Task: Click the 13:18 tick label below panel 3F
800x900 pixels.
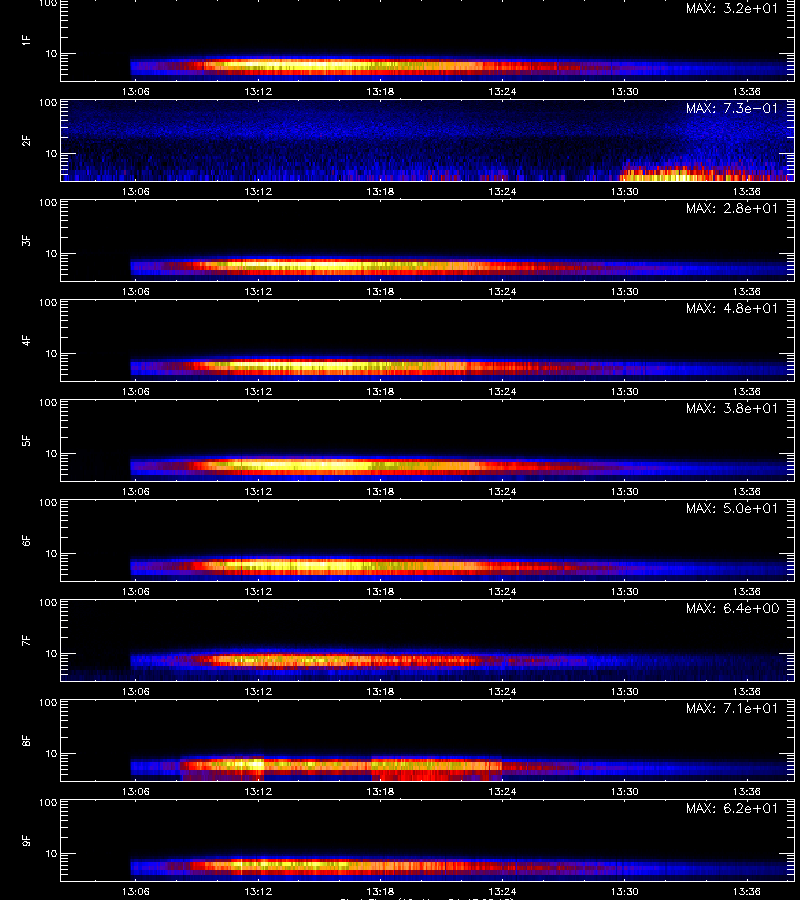Action: tap(380, 292)
